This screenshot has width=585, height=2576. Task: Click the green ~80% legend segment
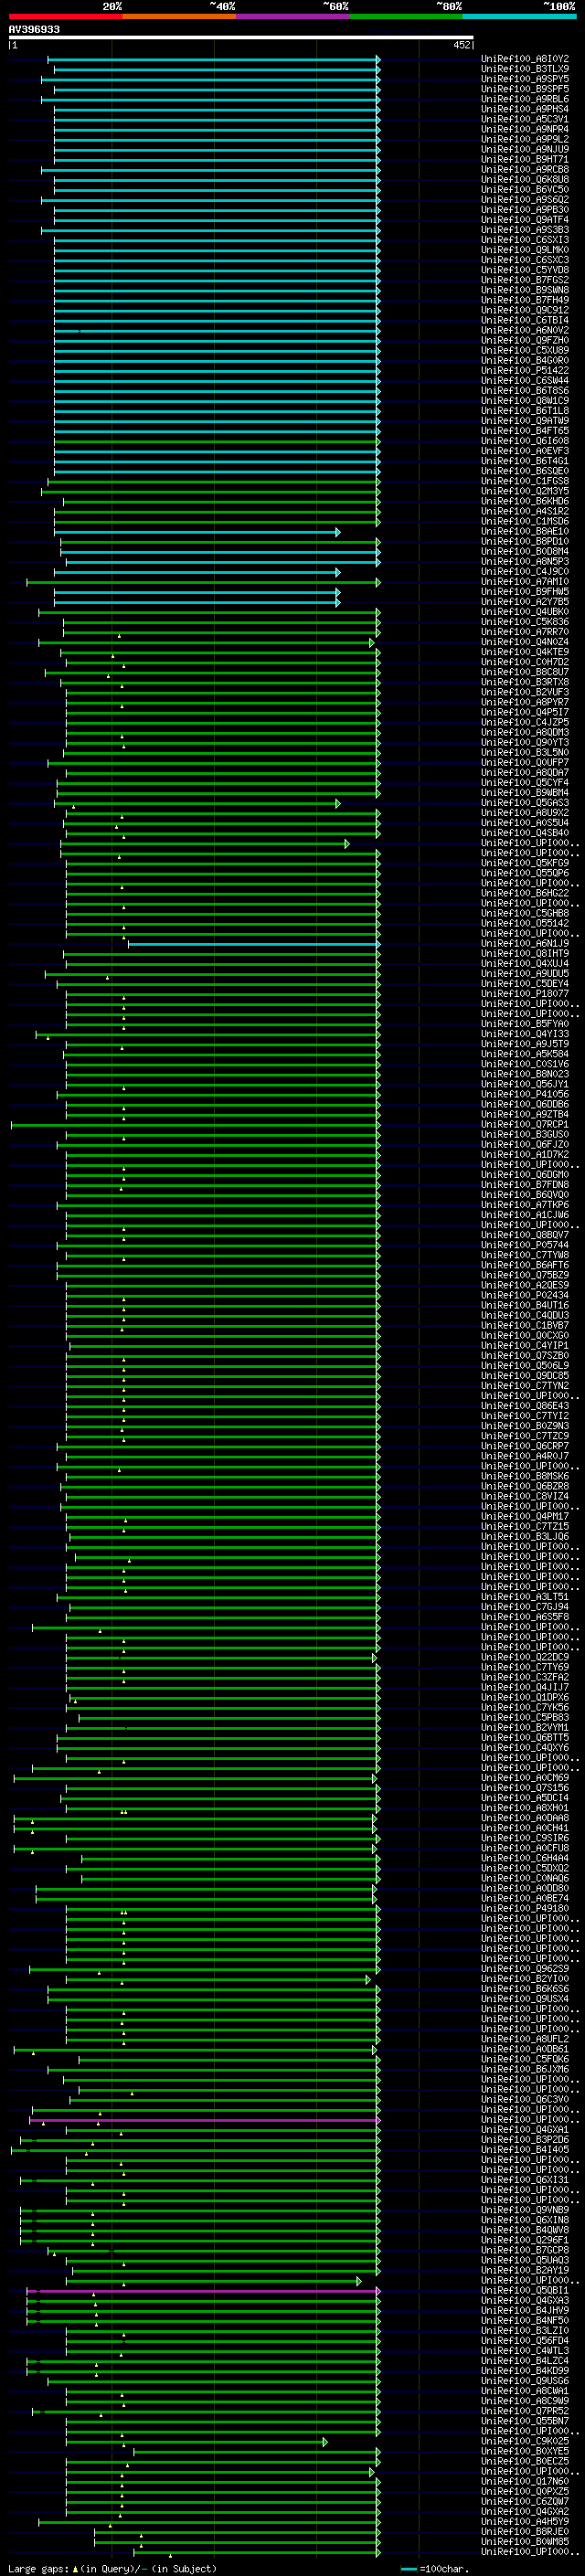406,17
